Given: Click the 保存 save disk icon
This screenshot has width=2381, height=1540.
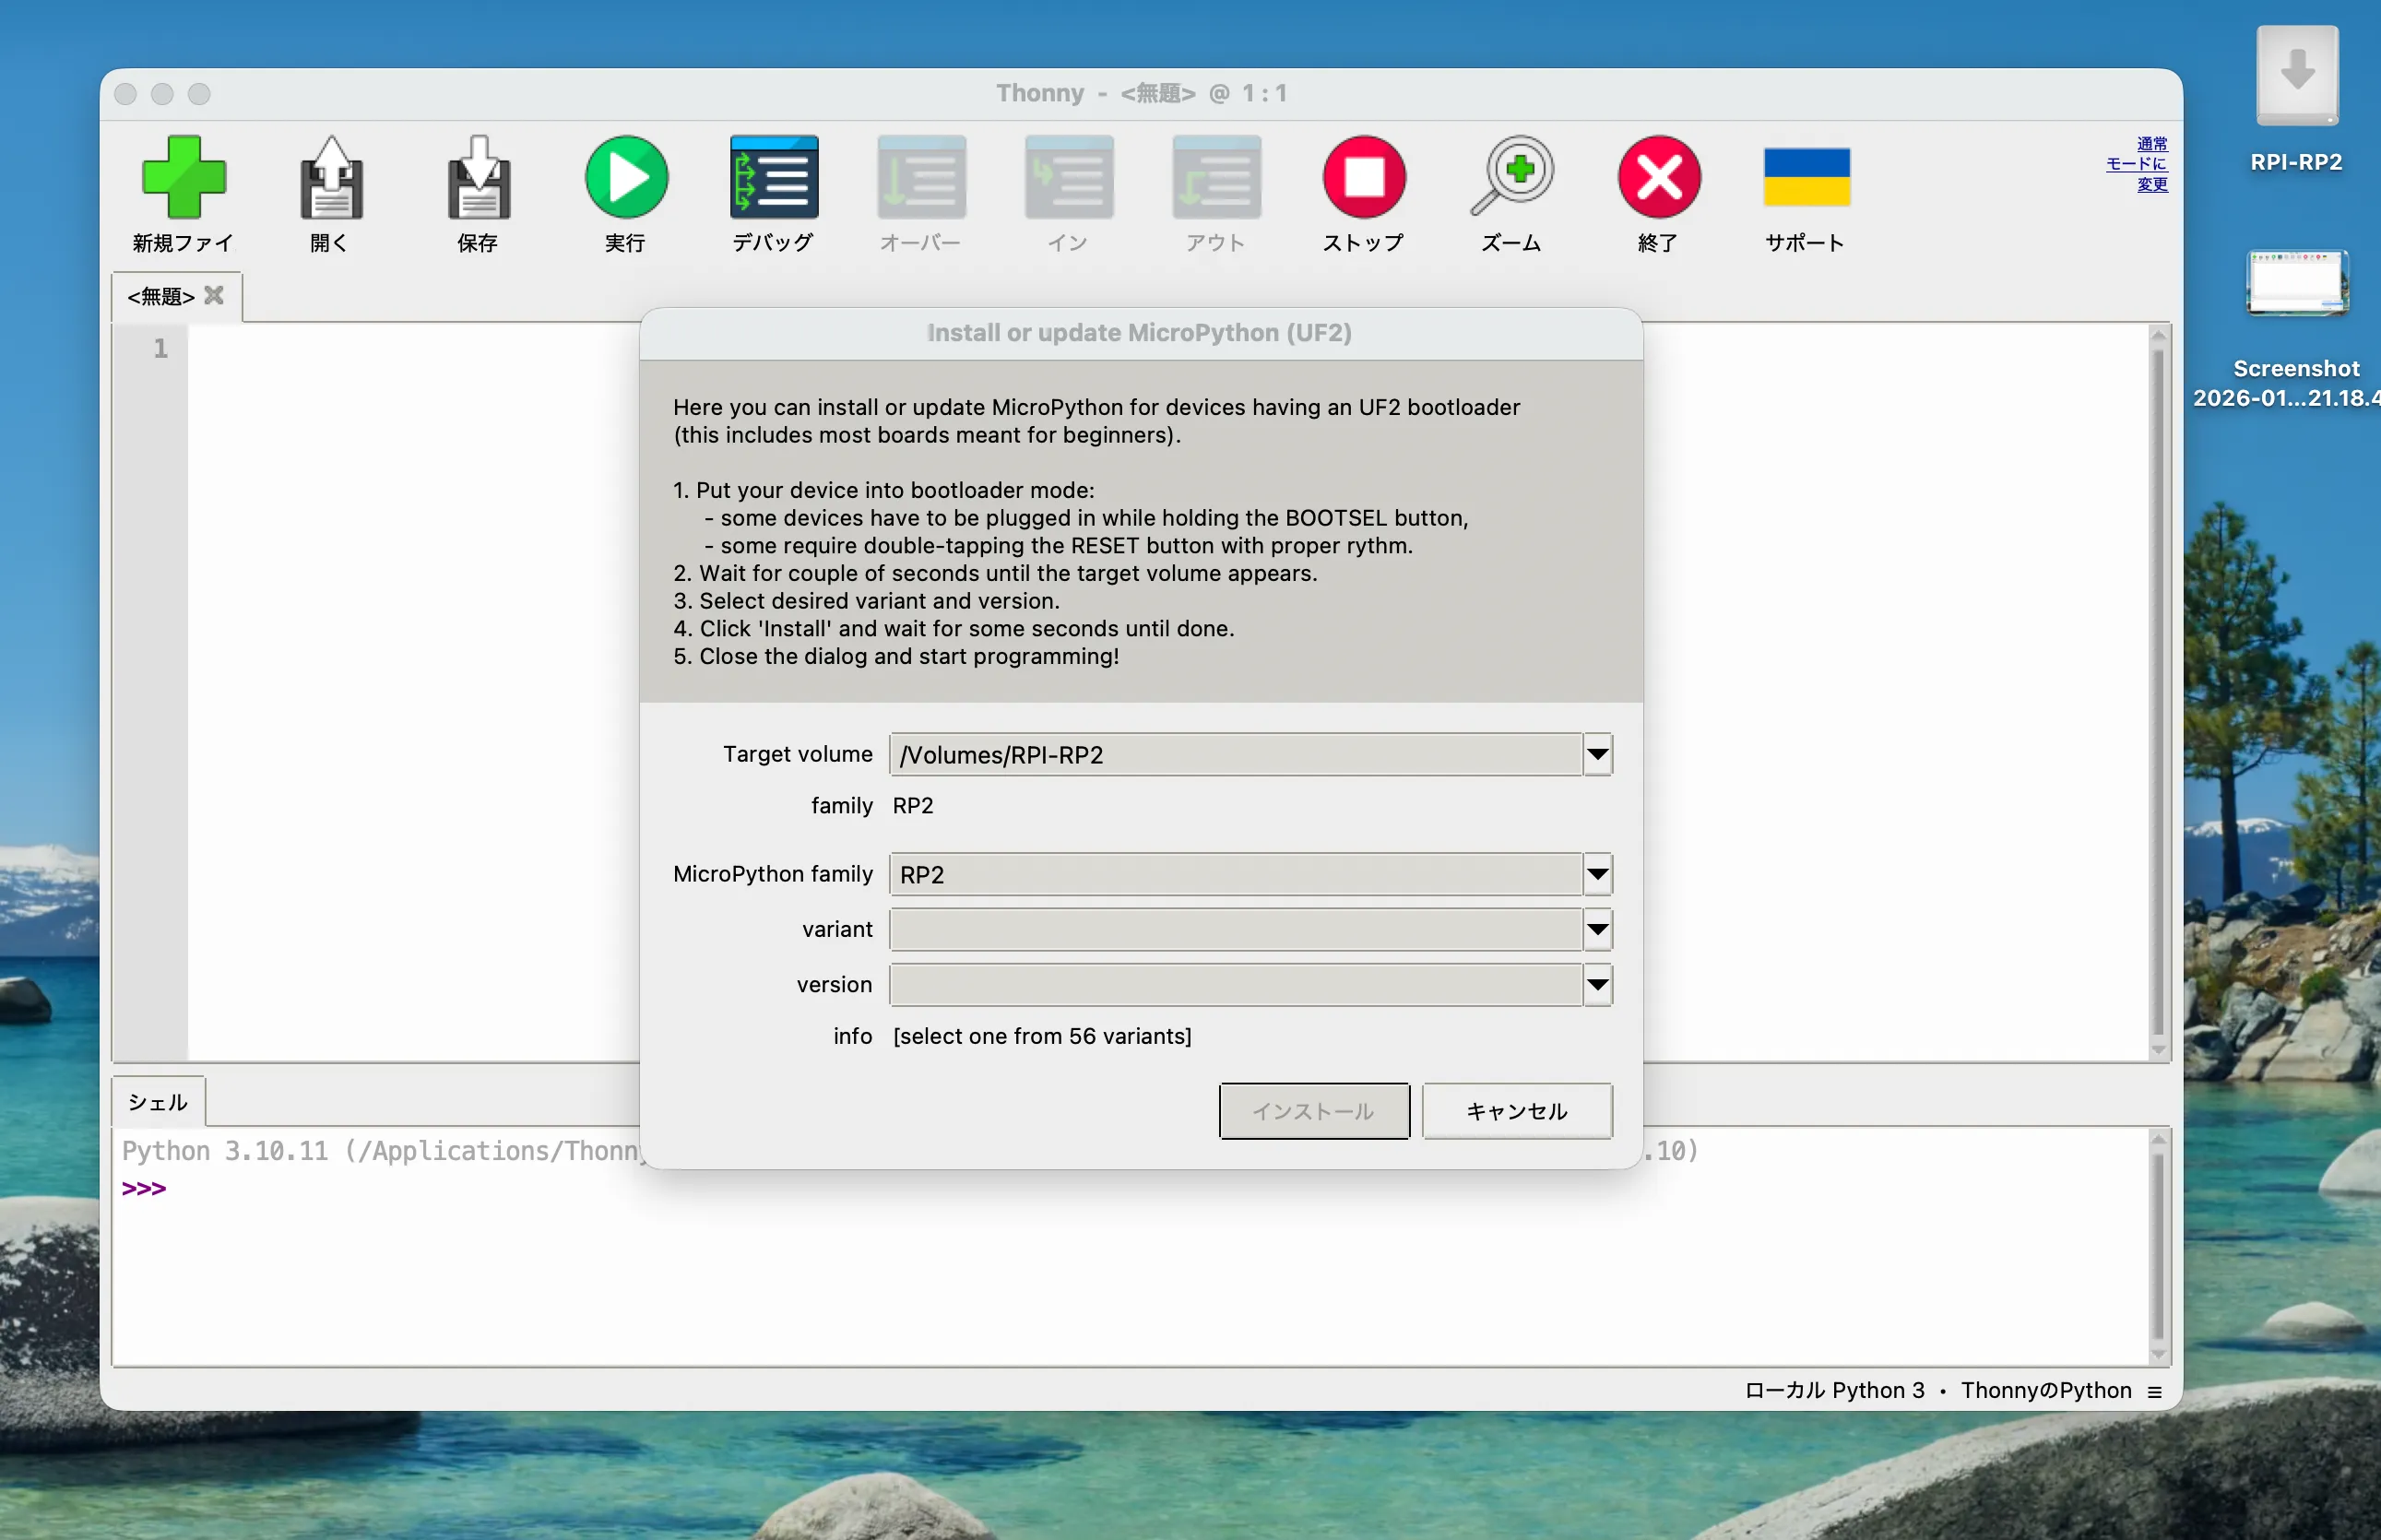Looking at the screenshot, I should click(x=478, y=177).
